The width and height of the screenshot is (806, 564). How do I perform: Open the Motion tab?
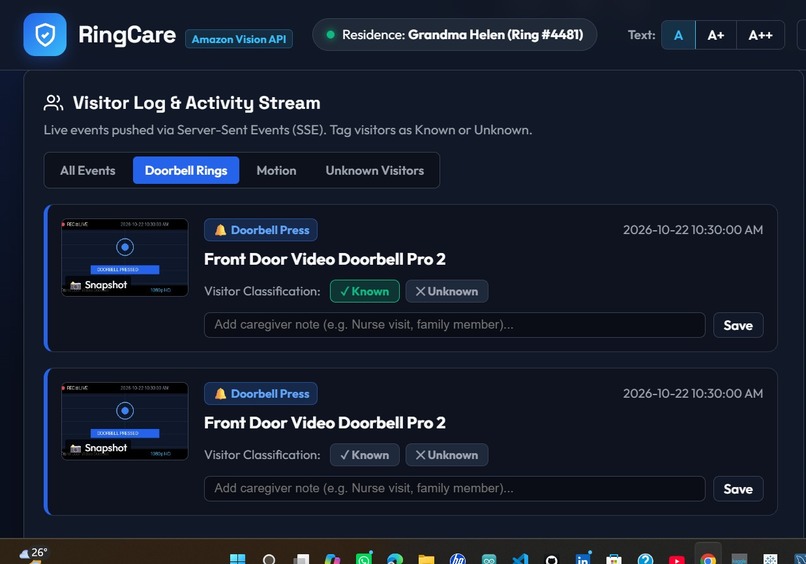point(276,171)
